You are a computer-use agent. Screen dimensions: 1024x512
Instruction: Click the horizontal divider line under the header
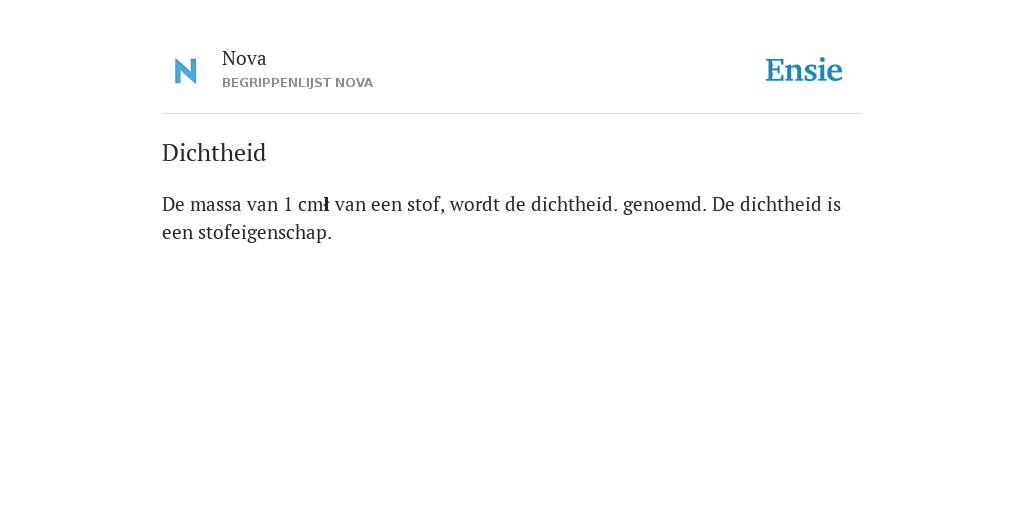[512, 114]
